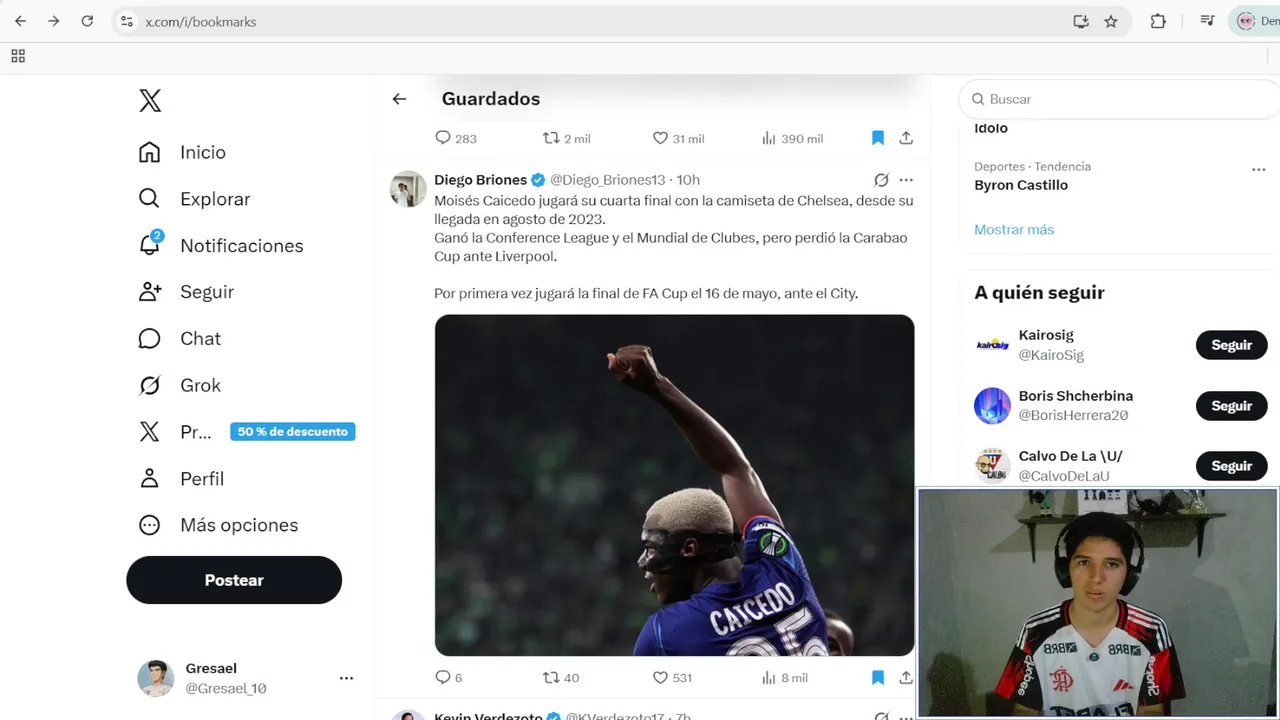This screenshot has height=720, width=1280.
Task: Open Notificaciones with 2 badge
Action: 220,245
